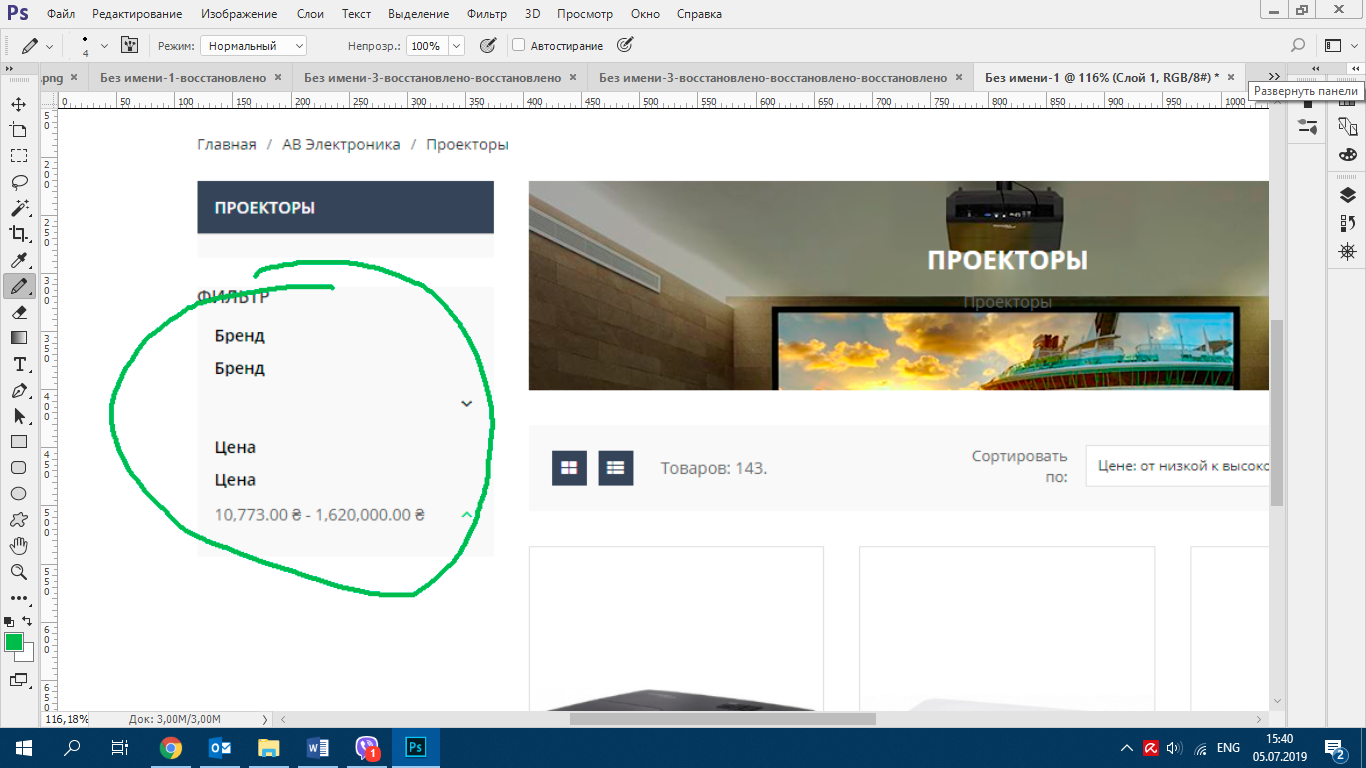Image resolution: width=1366 pixels, height=768 pixels.
Task: Open the Edit Toolbar three-dots menu
Action: coord(18,598)
